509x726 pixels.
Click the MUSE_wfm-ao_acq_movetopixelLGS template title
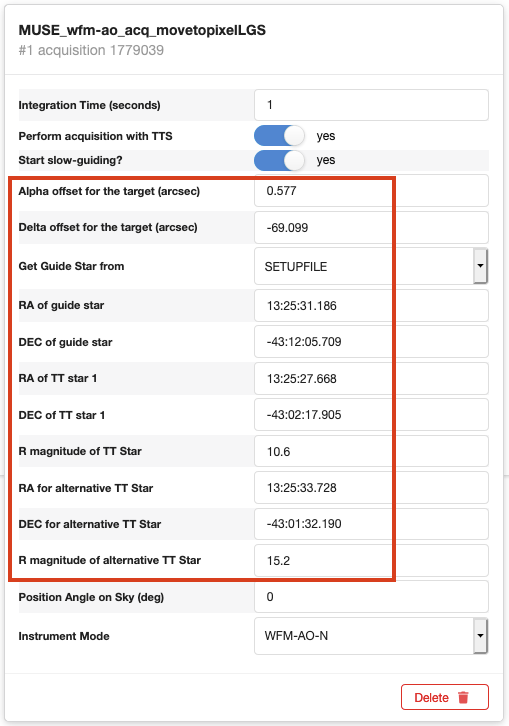click(142, 30)
